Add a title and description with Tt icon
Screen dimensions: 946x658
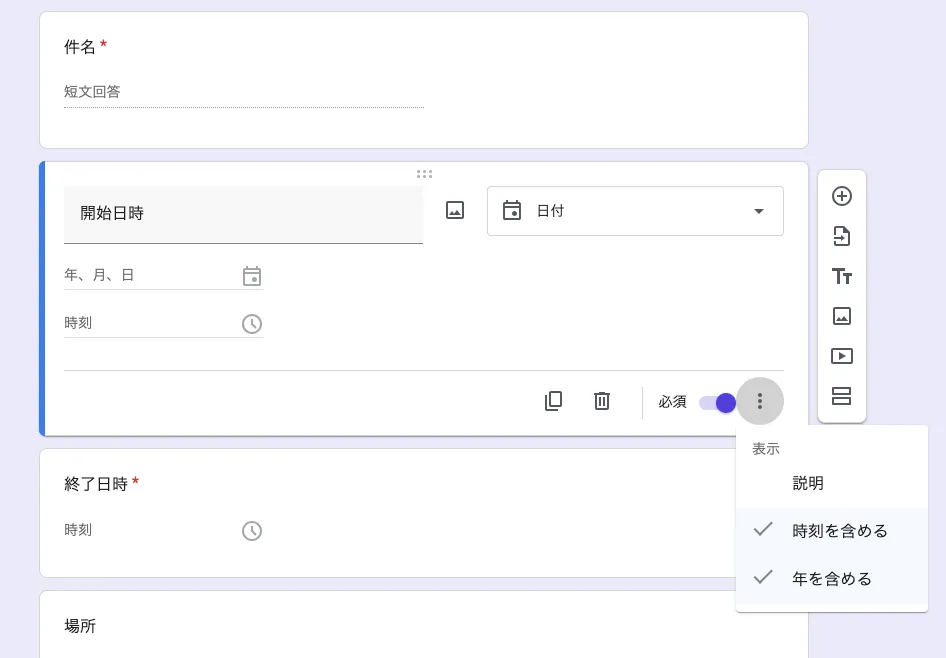(842, 276)
